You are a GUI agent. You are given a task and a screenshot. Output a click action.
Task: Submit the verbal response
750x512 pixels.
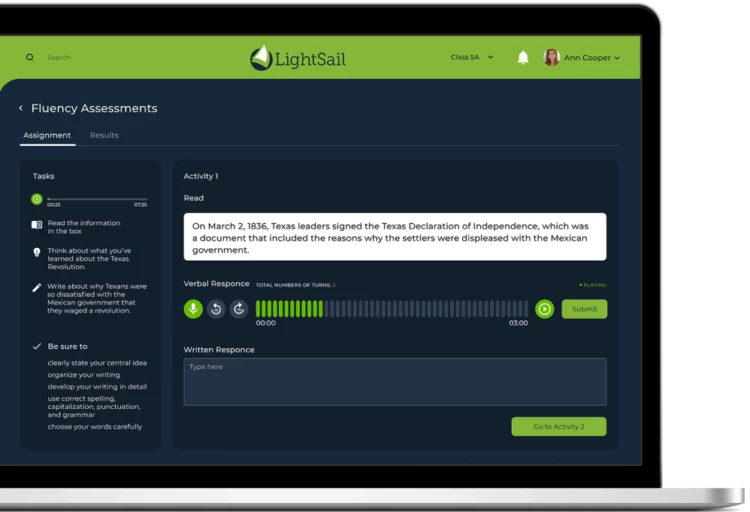[x=584, y=309]
